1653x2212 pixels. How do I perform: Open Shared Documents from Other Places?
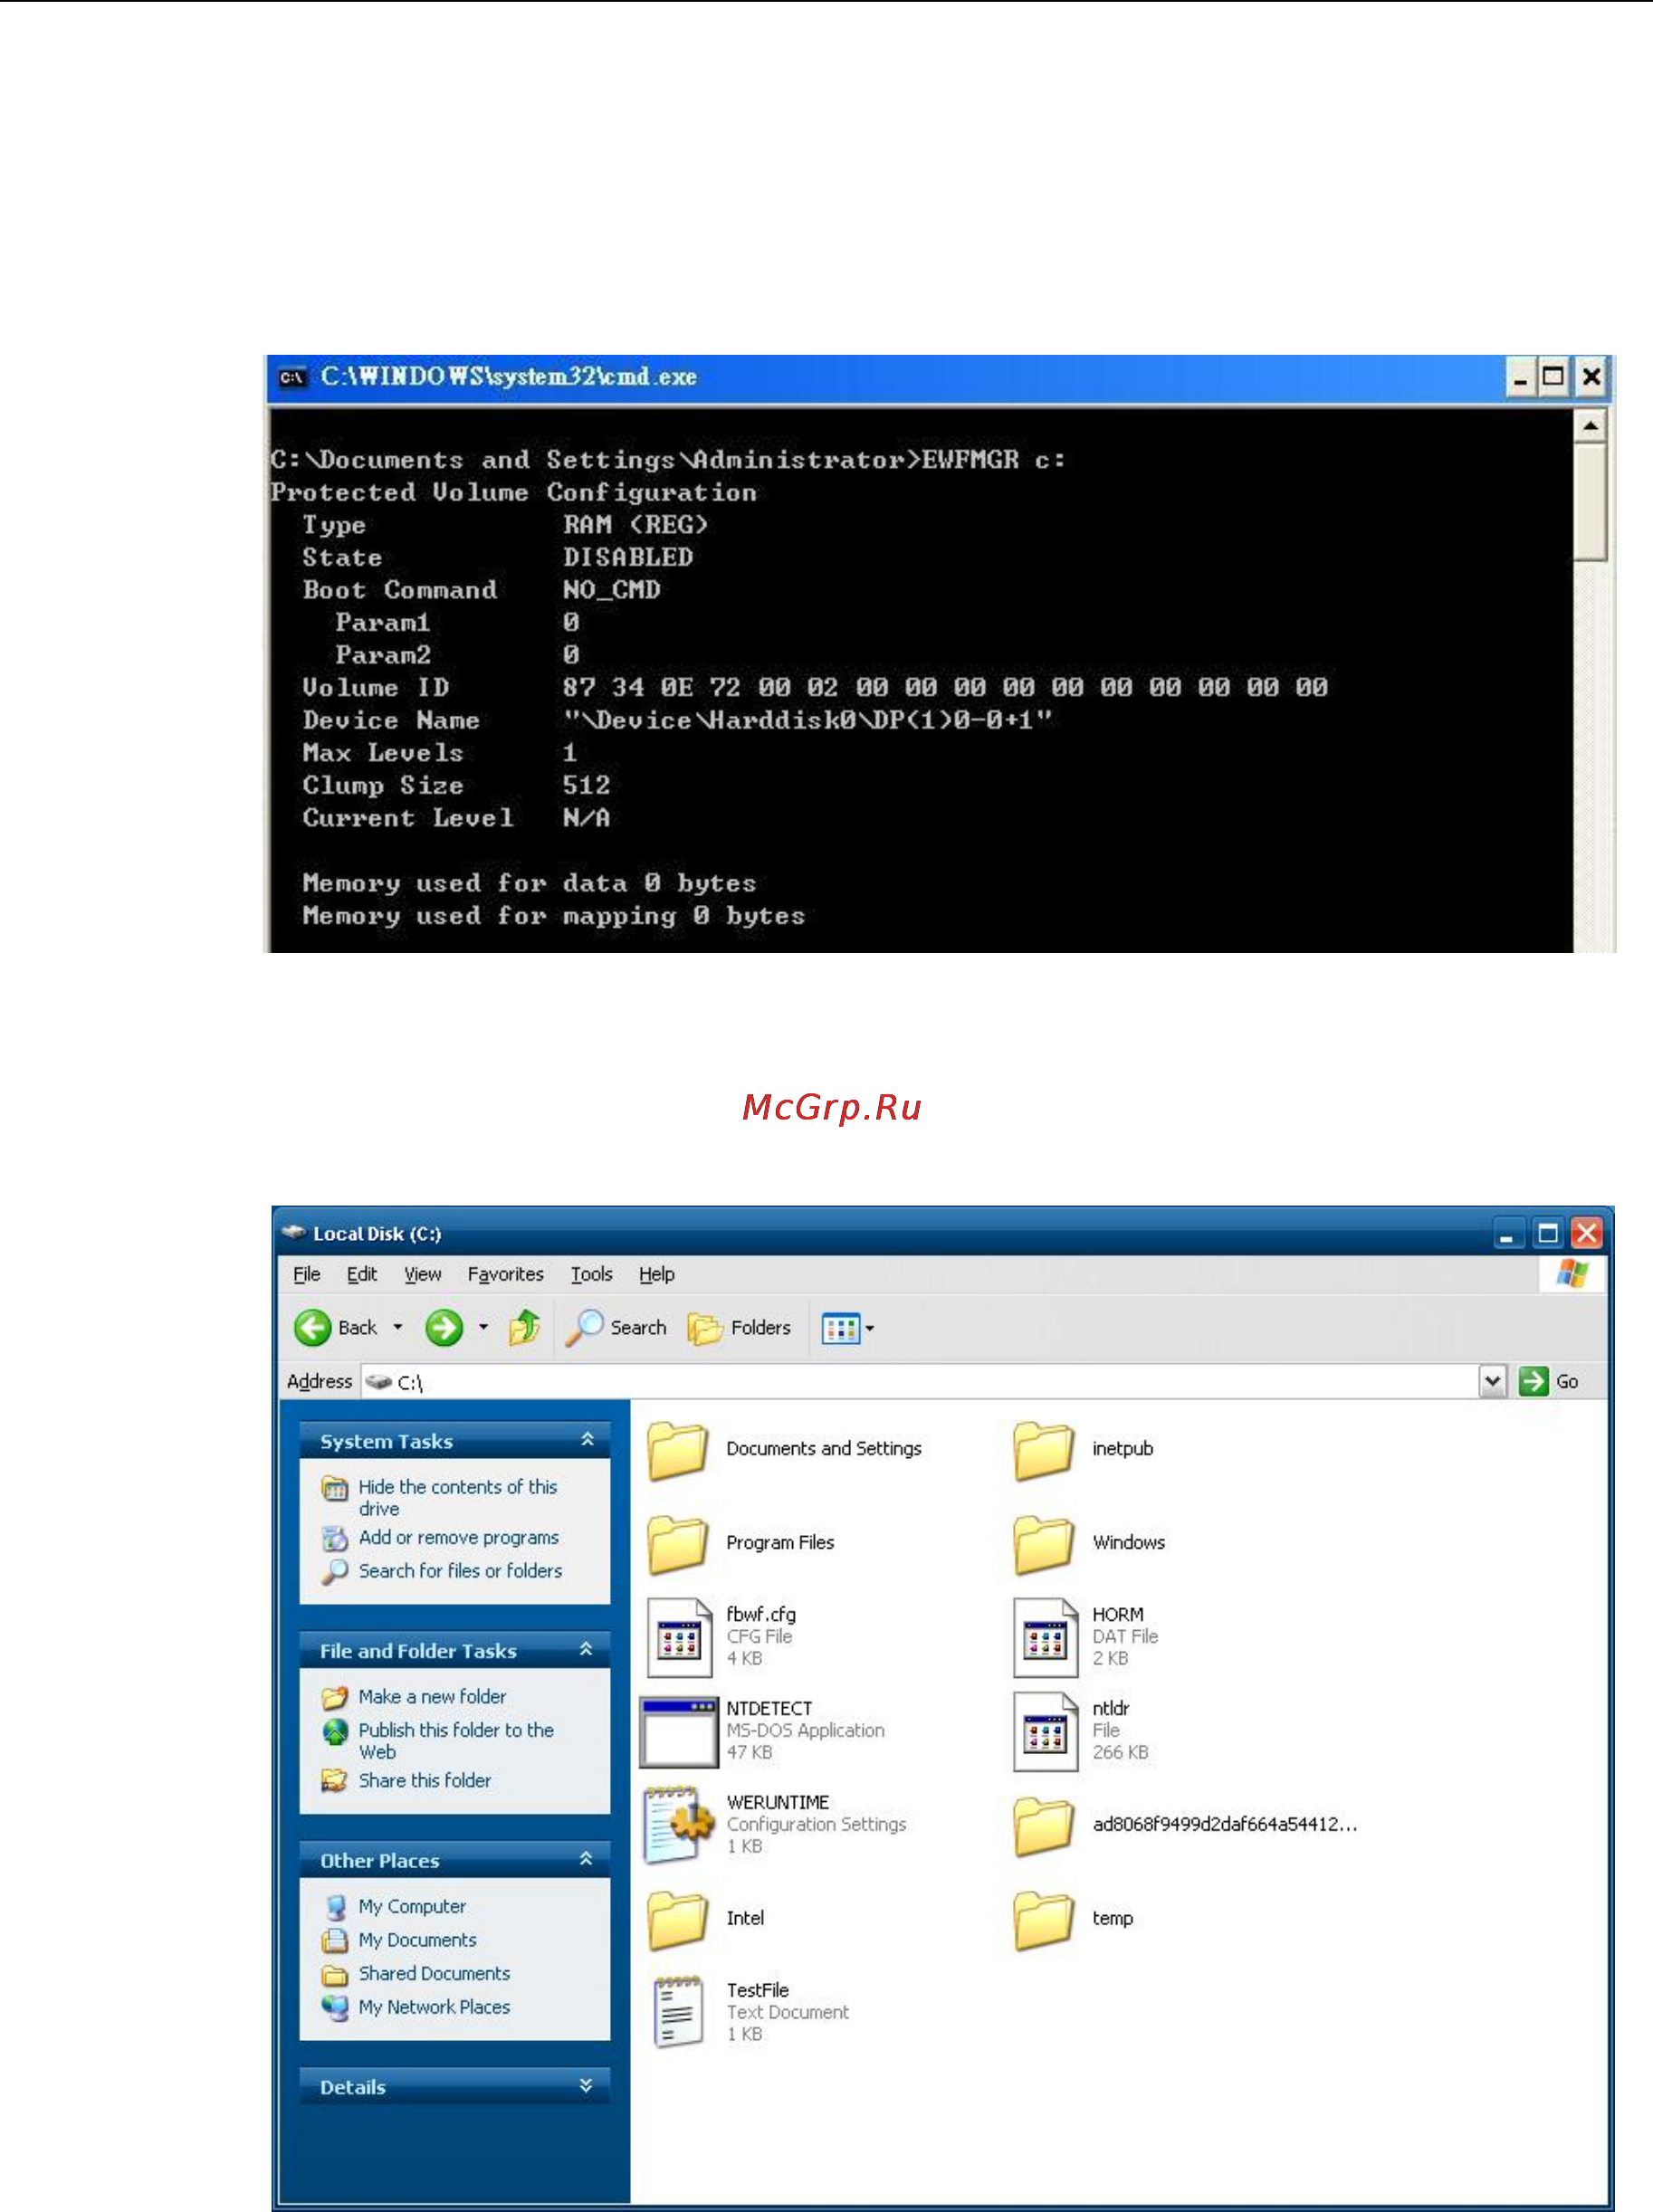point(434,1974)
